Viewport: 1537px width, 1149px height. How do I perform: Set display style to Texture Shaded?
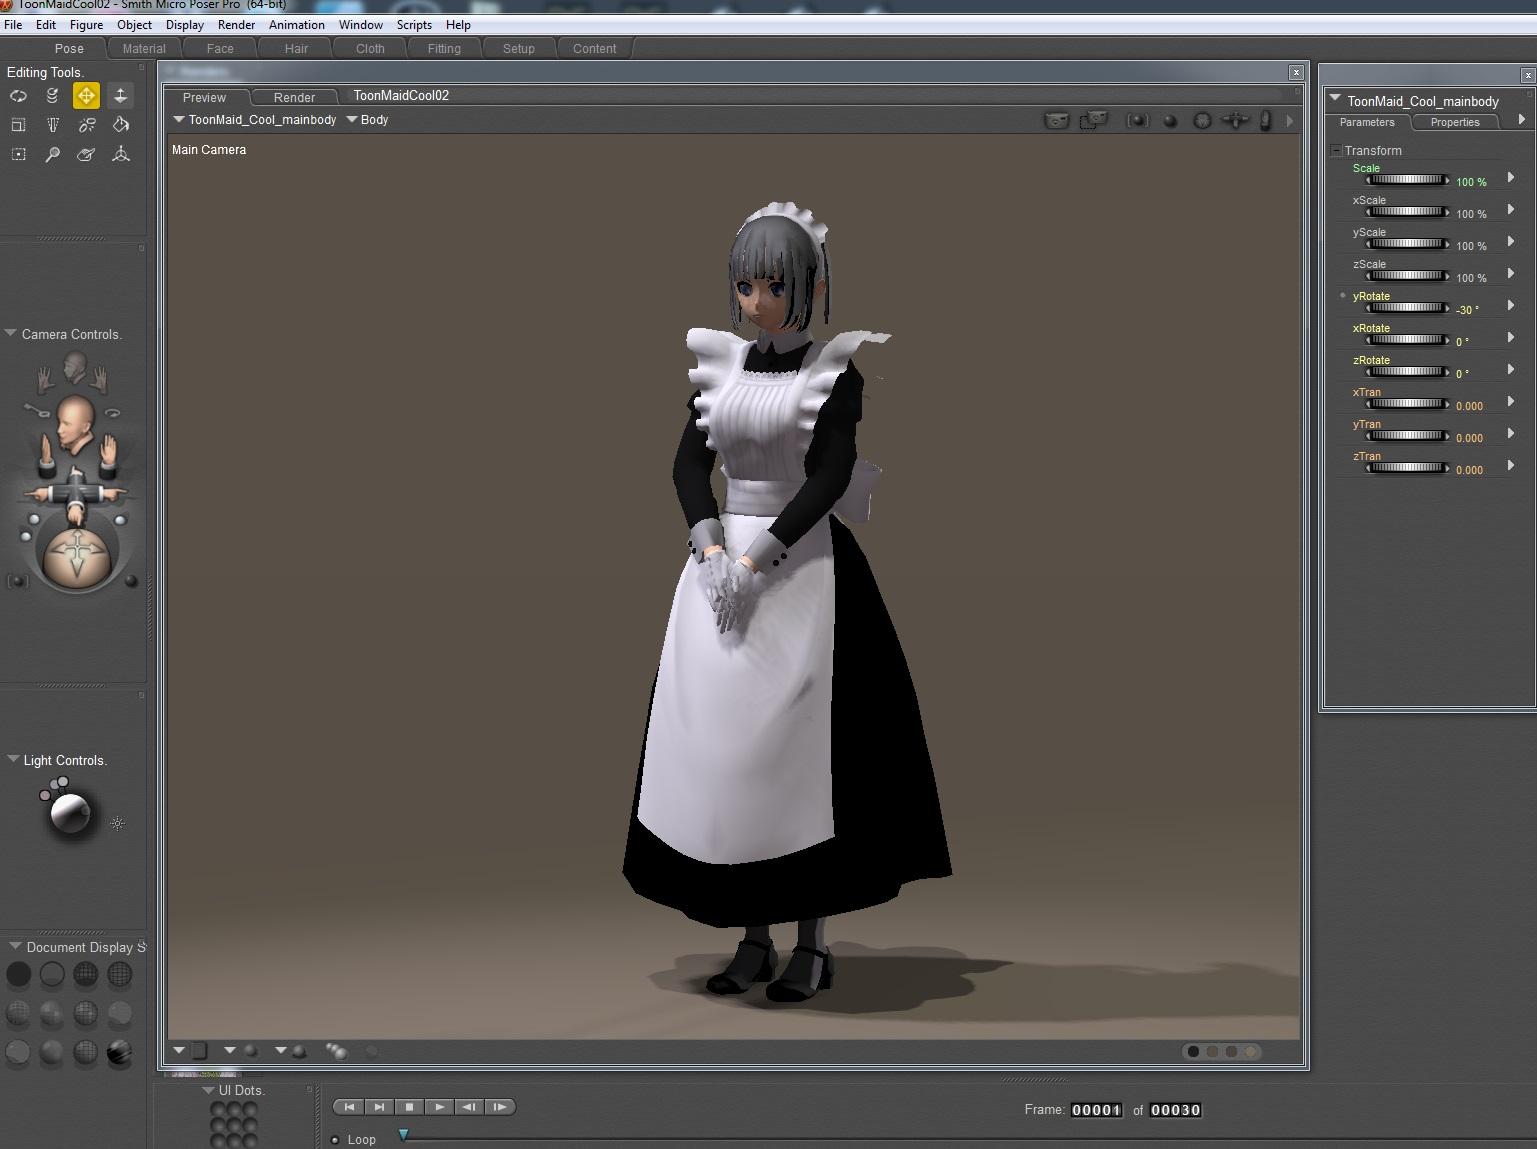(120, 1052)
